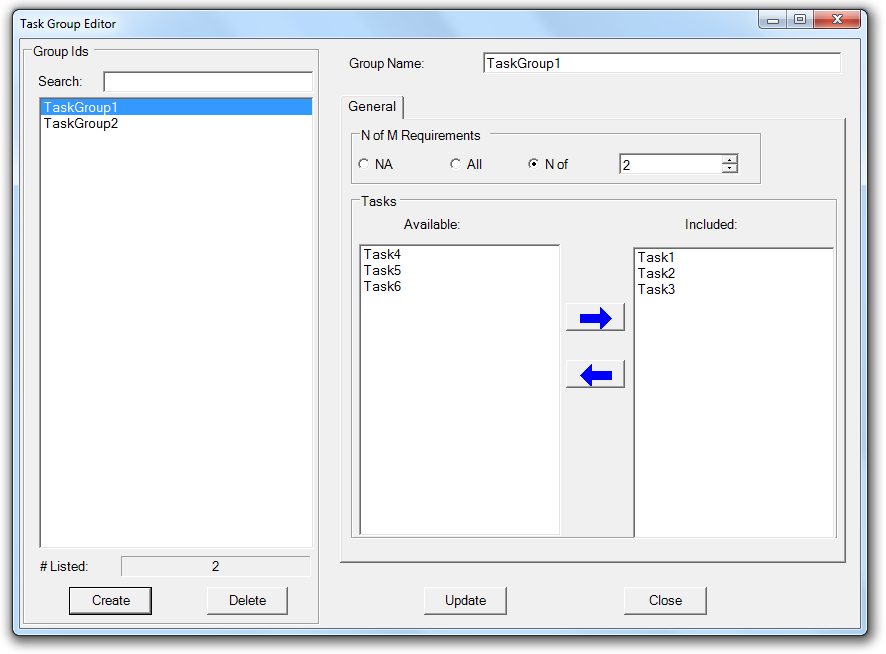Viewport: 886px width, 654px height.
Task: Click the Close button
Action: [665, 600]
